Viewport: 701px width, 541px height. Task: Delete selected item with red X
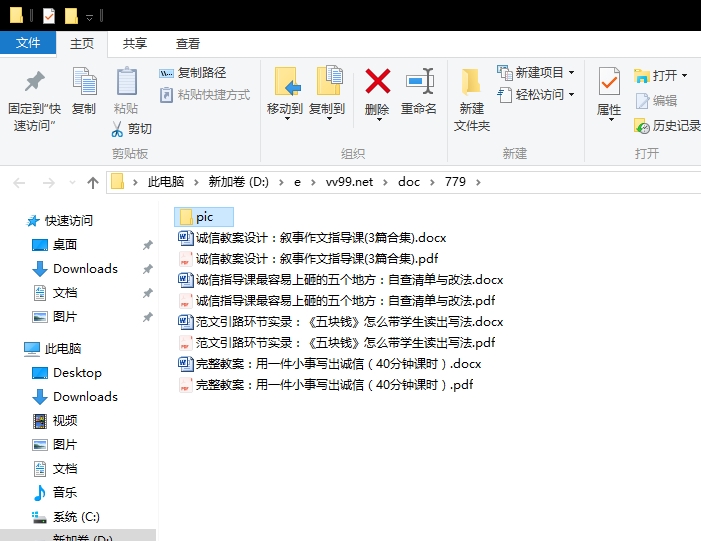pos(377,94)
